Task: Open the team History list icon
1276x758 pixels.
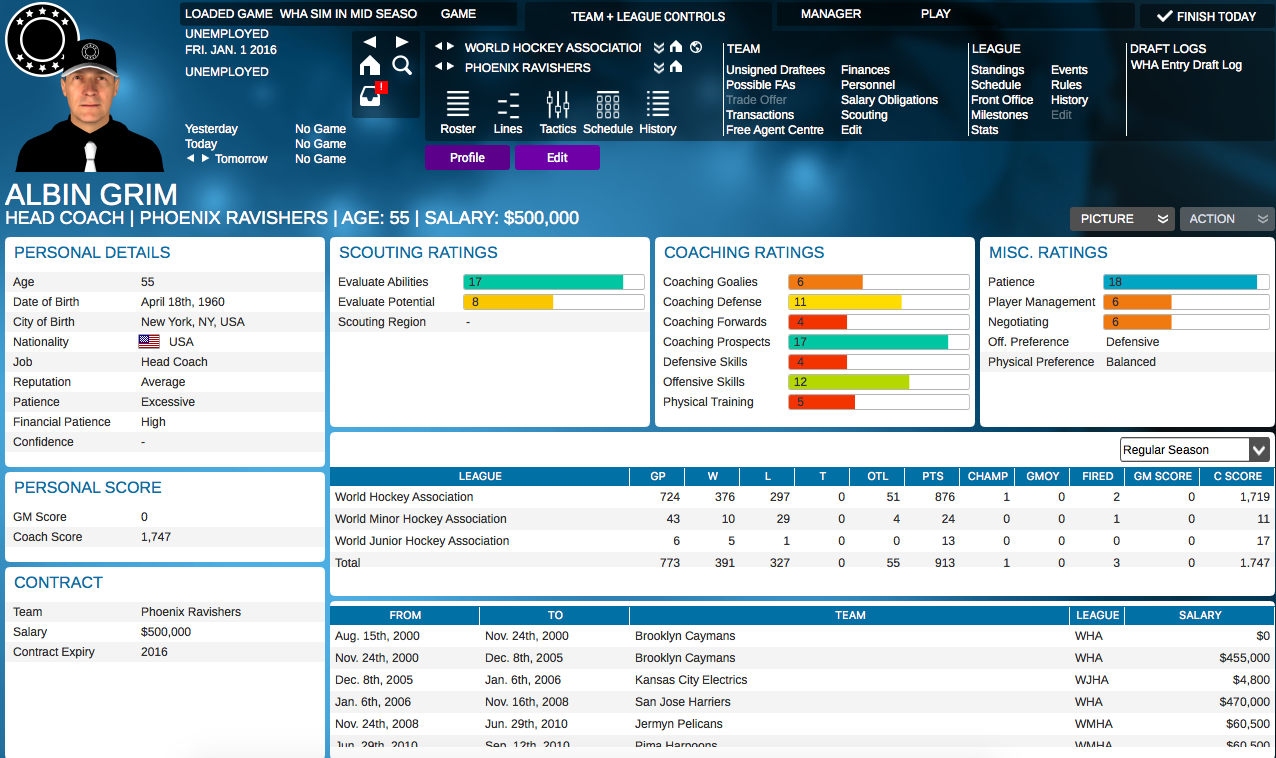Action: click(658, 104)
